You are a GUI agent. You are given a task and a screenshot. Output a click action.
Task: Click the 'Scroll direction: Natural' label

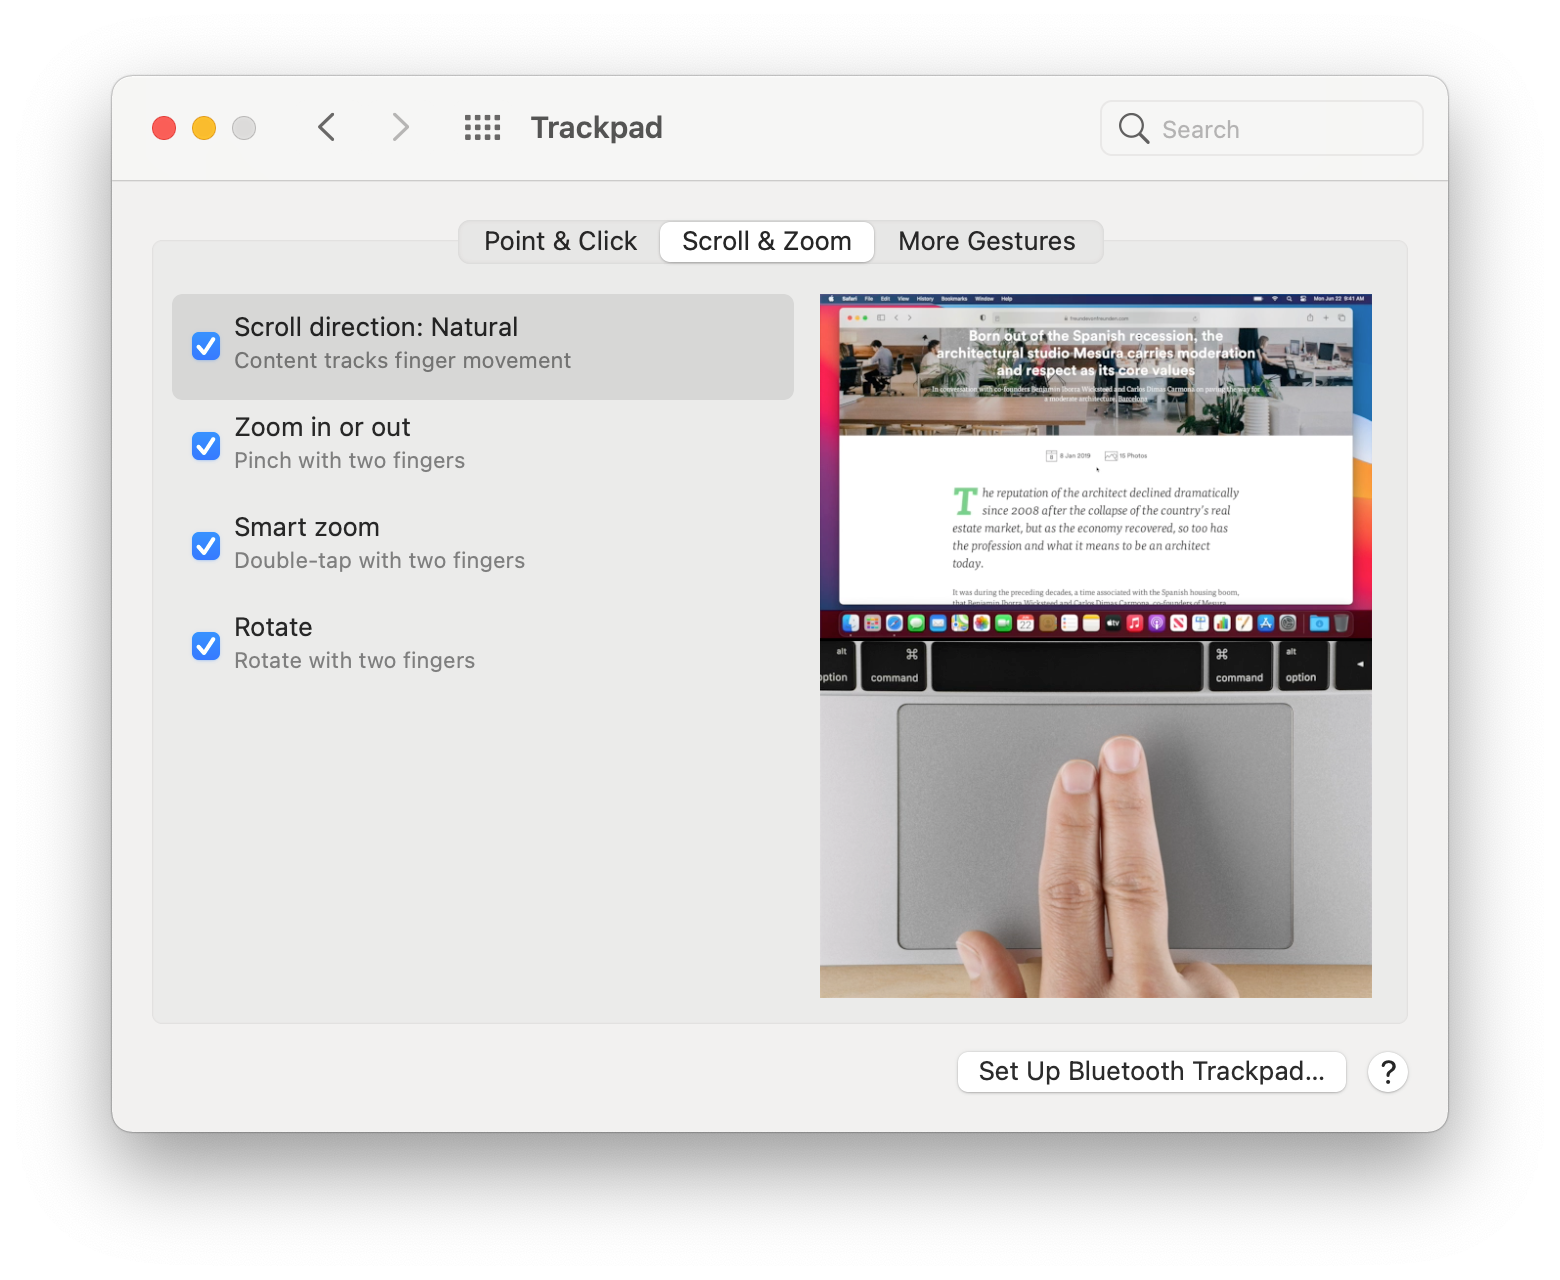point(376,327)
